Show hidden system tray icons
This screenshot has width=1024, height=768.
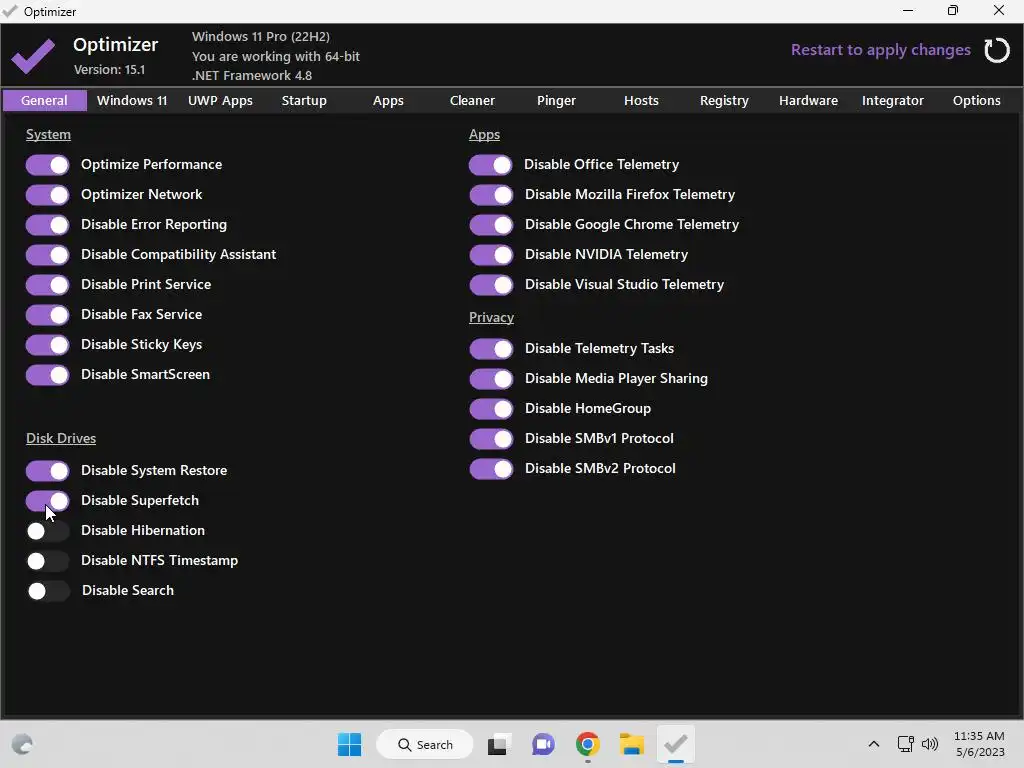point(874,744)
